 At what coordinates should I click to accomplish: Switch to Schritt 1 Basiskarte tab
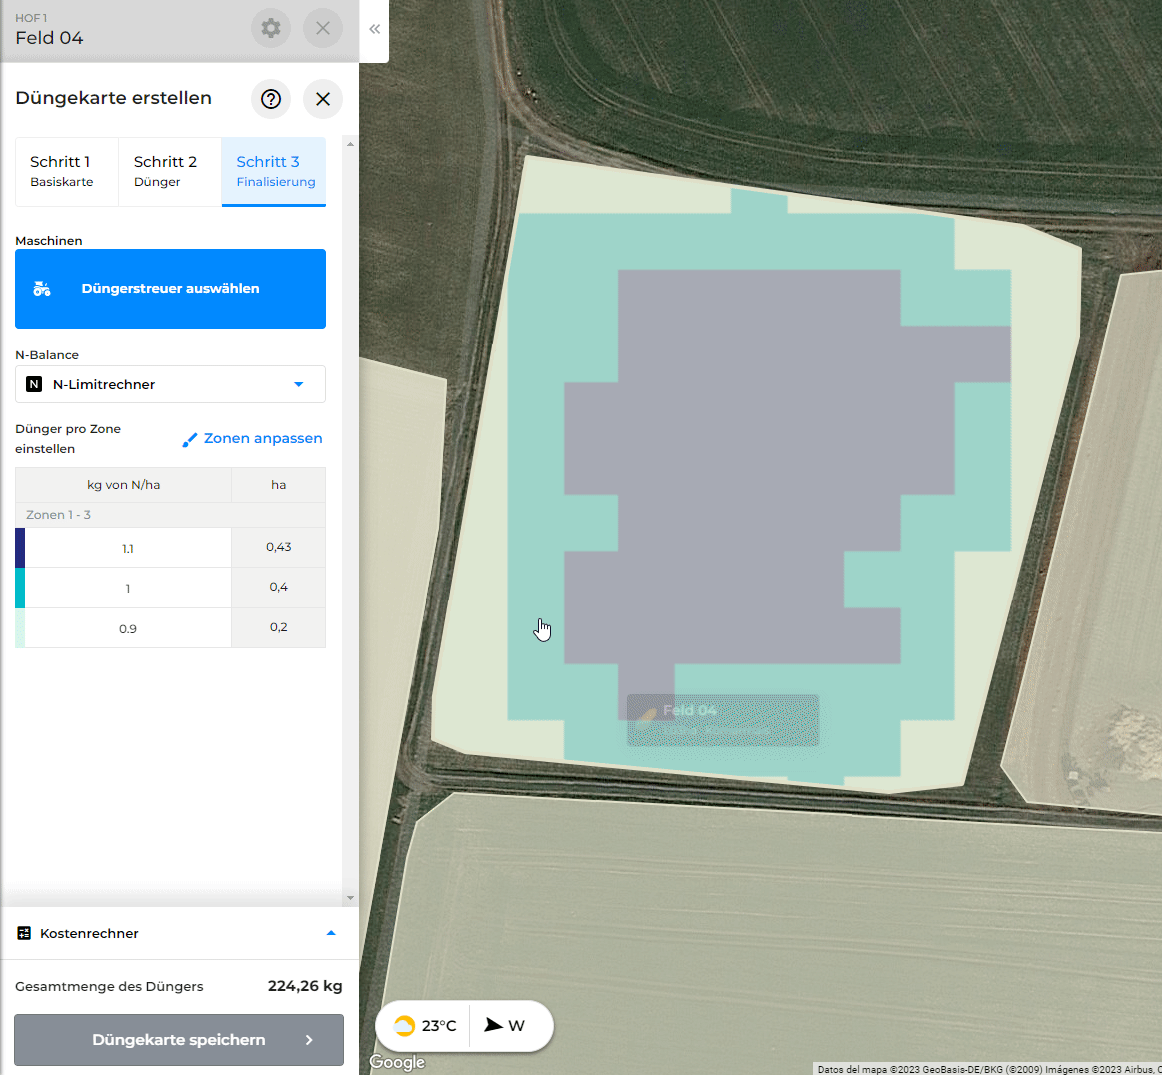point(67,171)
